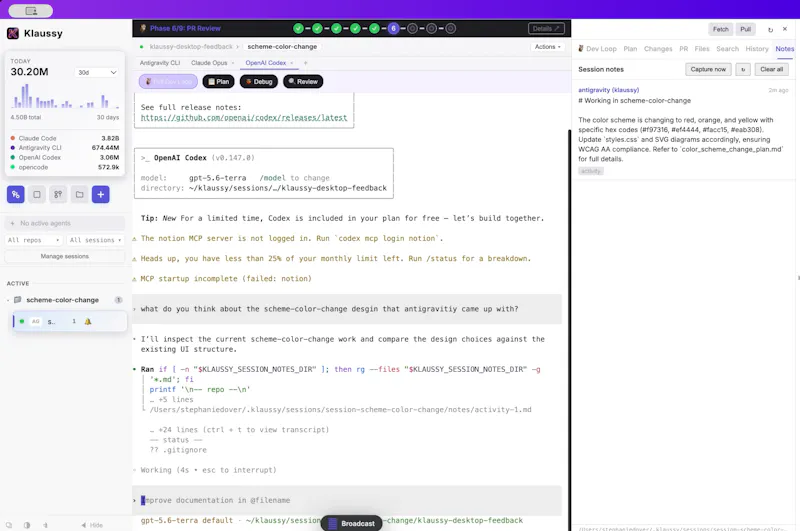This screenshot has width=800, height=531.
Task: Close the right panel with X icon
Action: click(785, 29)
